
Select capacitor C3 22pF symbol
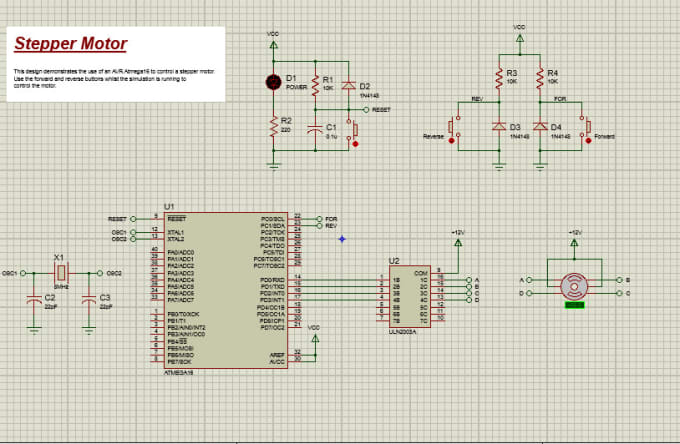tap(89, 300)
